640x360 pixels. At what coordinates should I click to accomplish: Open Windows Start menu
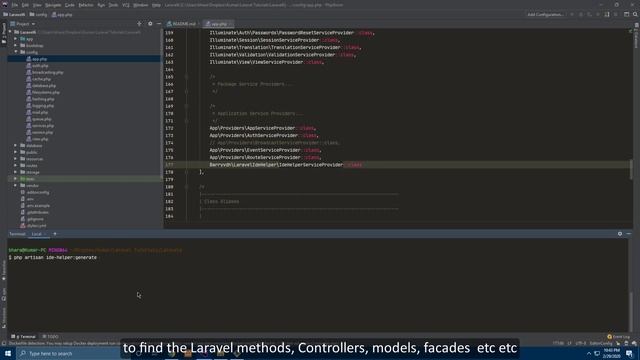tap(8, 353)
